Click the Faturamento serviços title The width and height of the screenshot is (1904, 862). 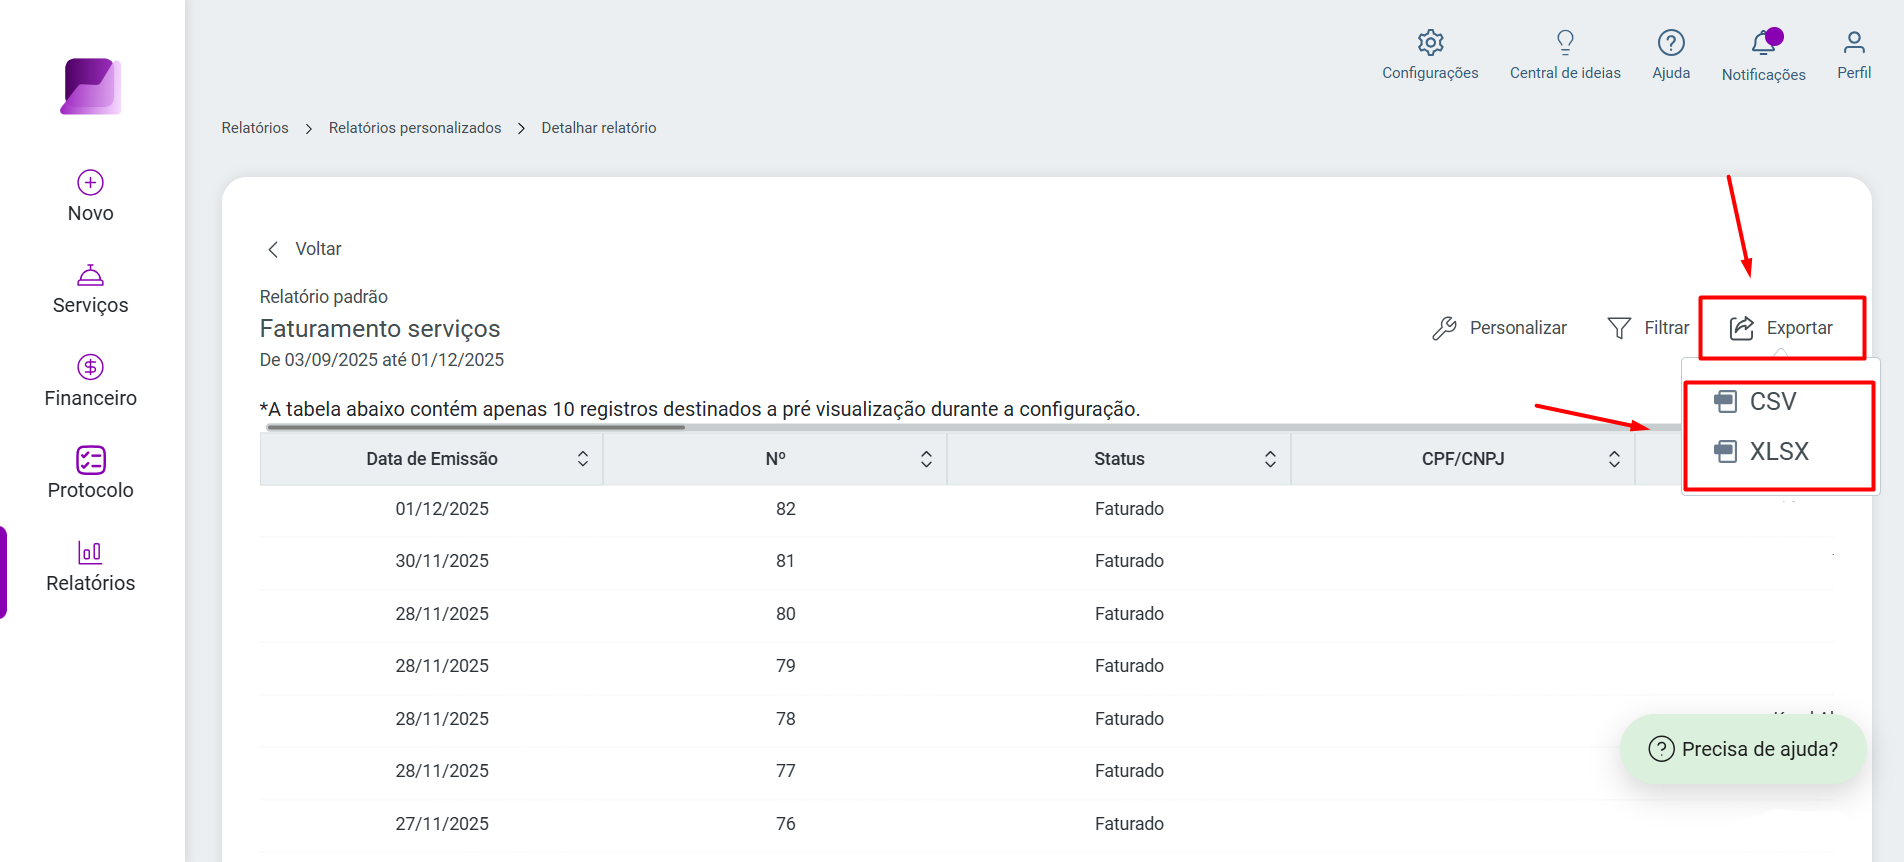coord(380,329)
